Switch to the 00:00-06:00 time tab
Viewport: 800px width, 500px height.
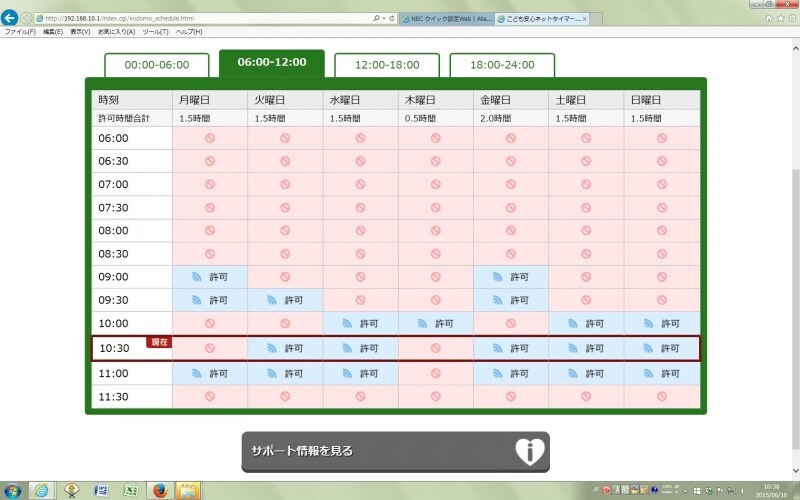157,65
